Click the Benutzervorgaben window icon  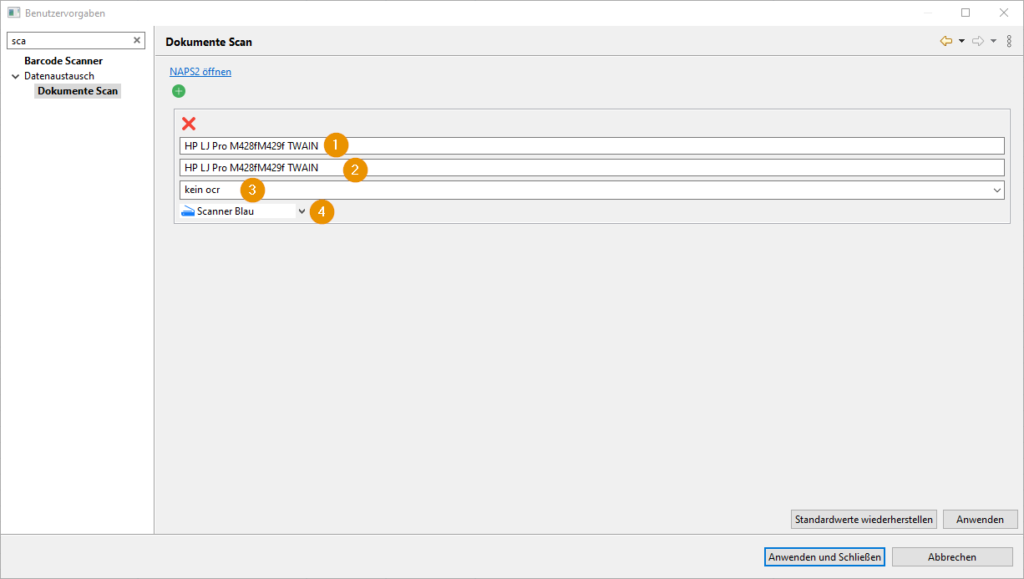point(13,13)
